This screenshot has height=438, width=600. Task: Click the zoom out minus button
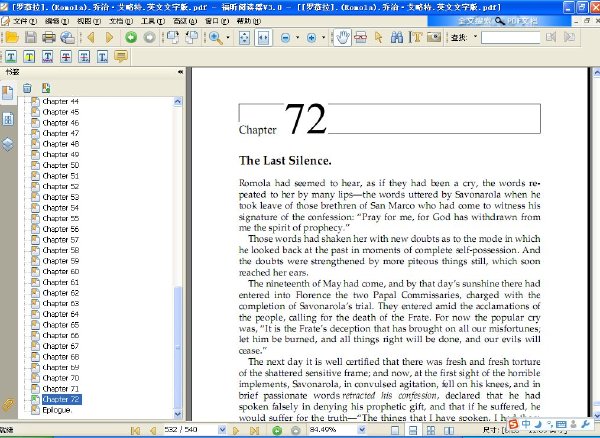point(285,37)
